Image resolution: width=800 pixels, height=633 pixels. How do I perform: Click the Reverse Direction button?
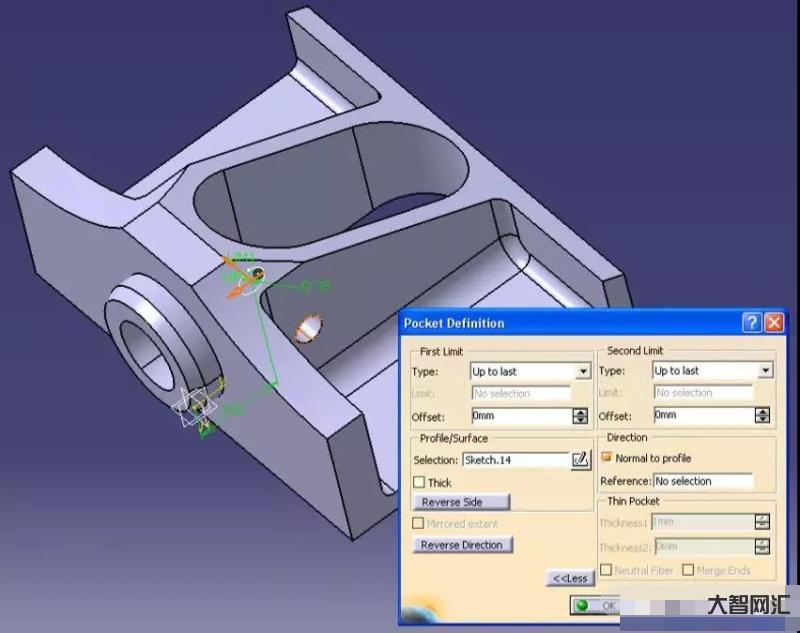coord(463,545)
